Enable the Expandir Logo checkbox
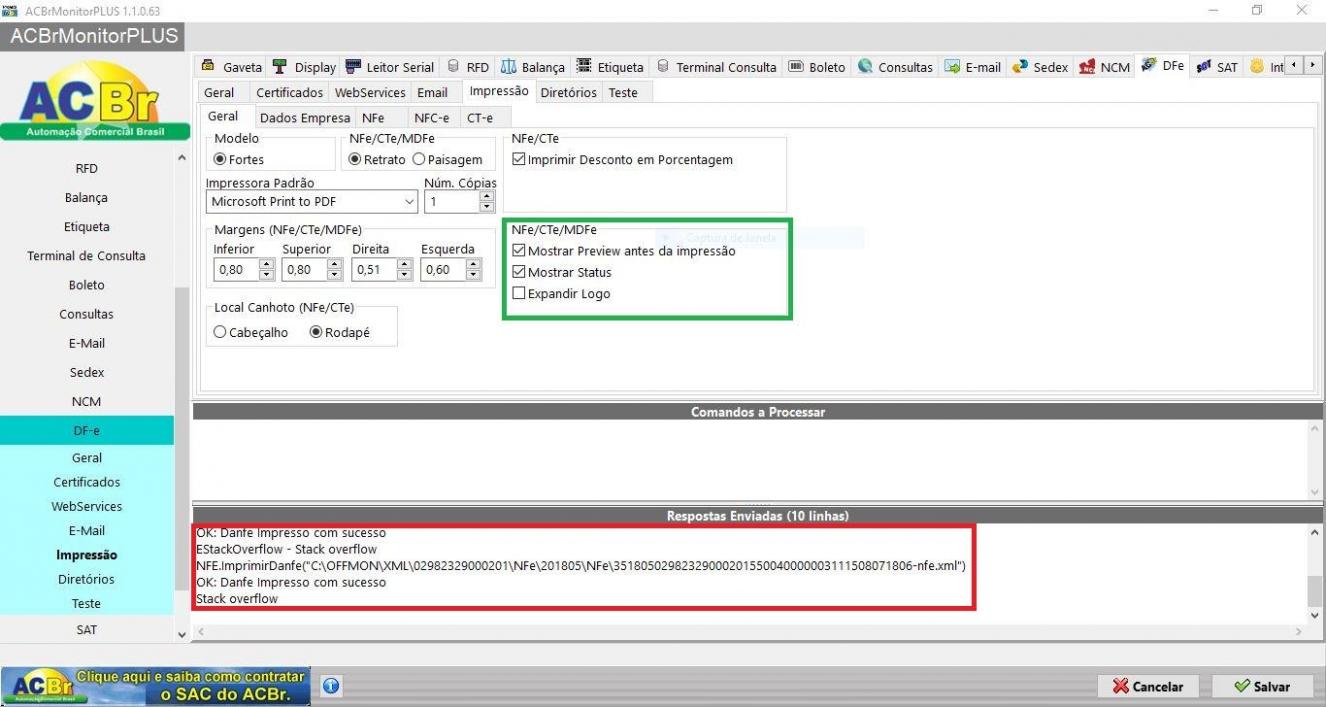The width and height of the screenshot is (1326, 707). click(561, 294)
